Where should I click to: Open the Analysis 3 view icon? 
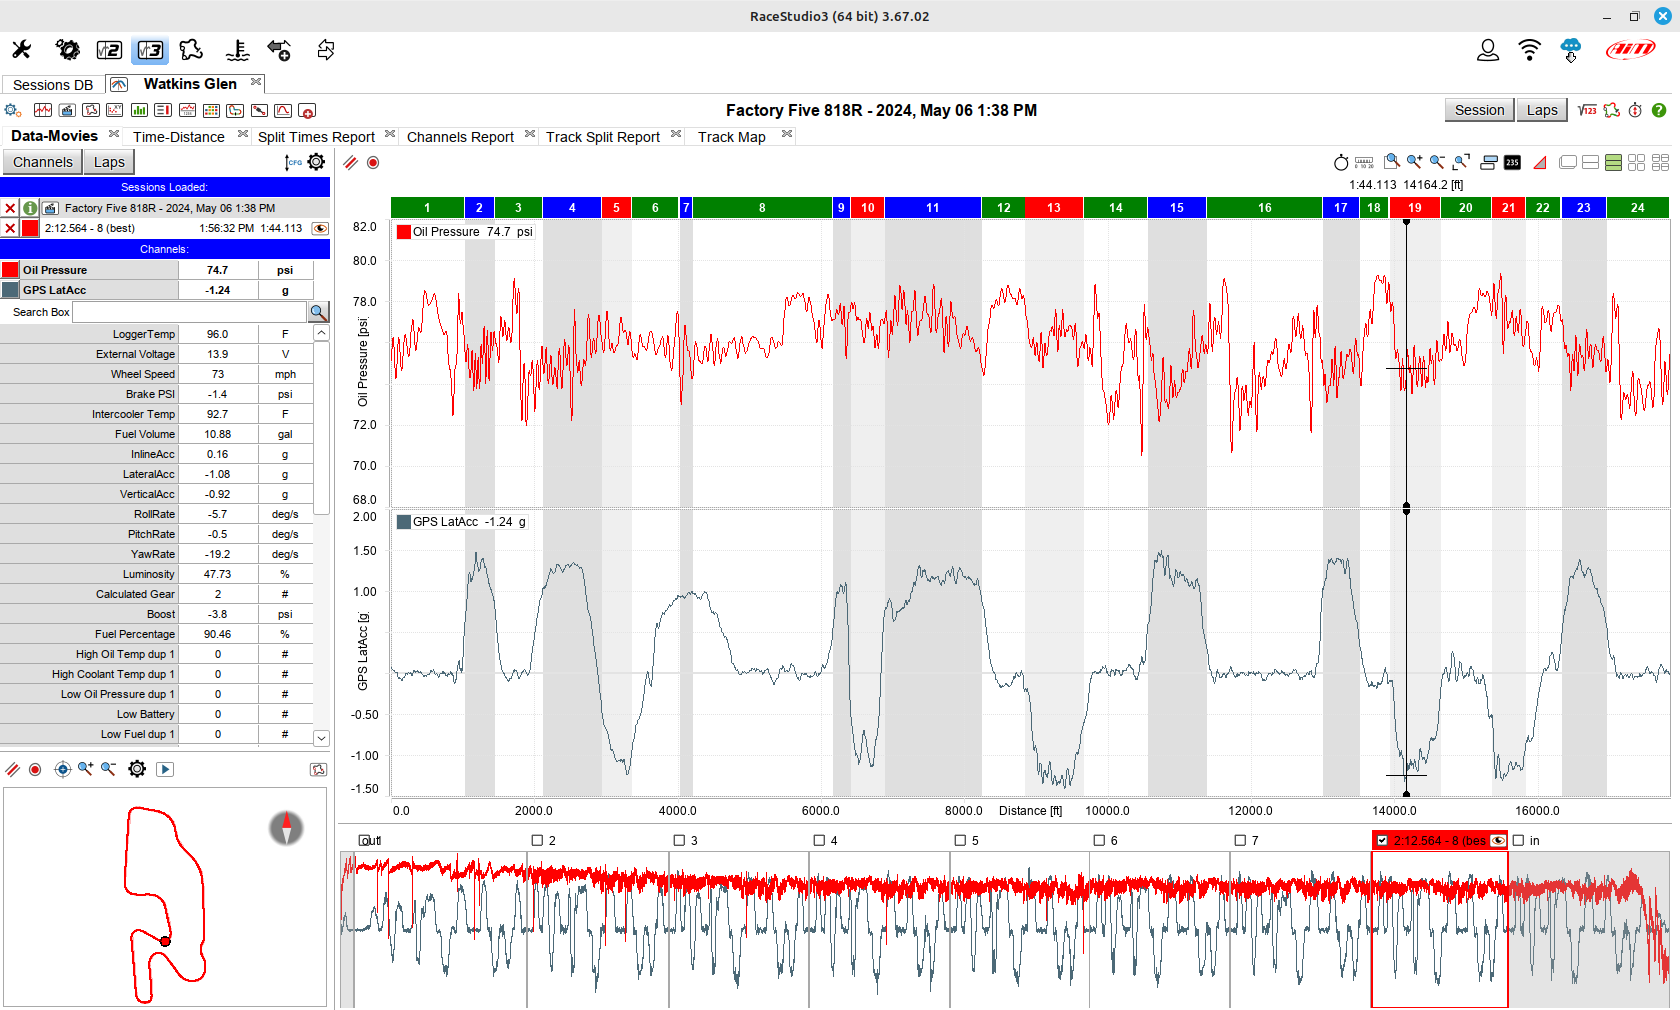pyautogui.click(x=151, y=50)
